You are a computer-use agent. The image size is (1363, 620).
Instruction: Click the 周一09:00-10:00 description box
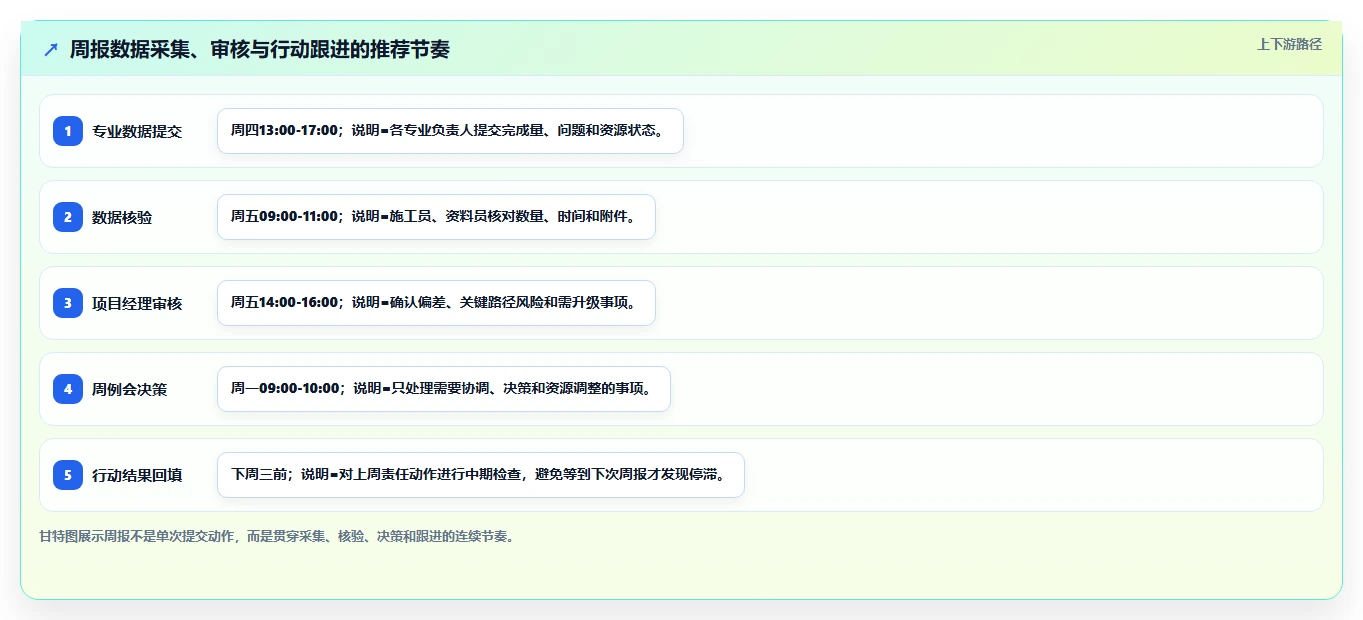[443, 389]
